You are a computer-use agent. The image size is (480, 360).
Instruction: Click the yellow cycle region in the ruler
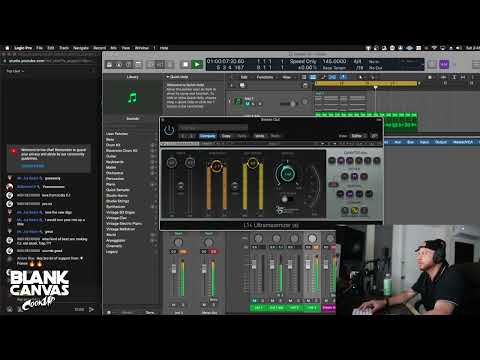tap(366, 83)
